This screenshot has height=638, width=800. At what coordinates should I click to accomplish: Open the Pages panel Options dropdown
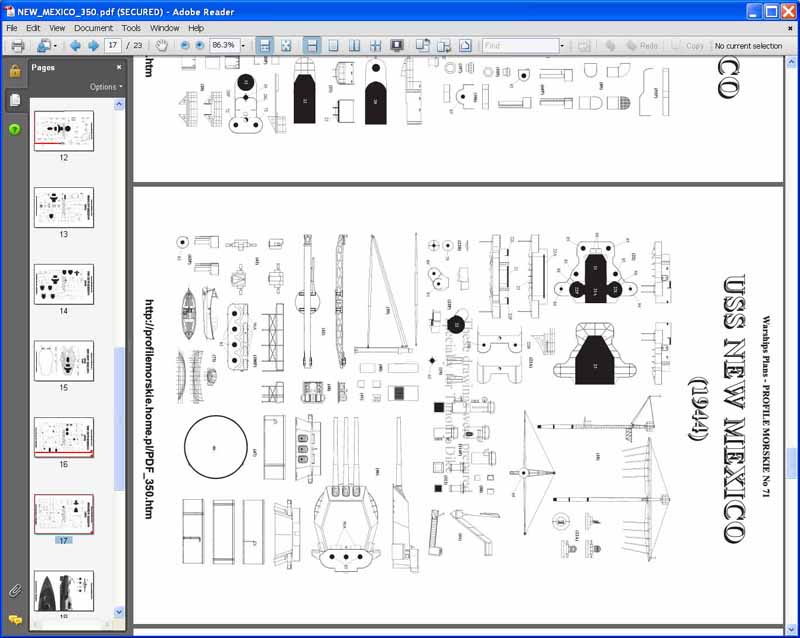[x=106, y=87]
